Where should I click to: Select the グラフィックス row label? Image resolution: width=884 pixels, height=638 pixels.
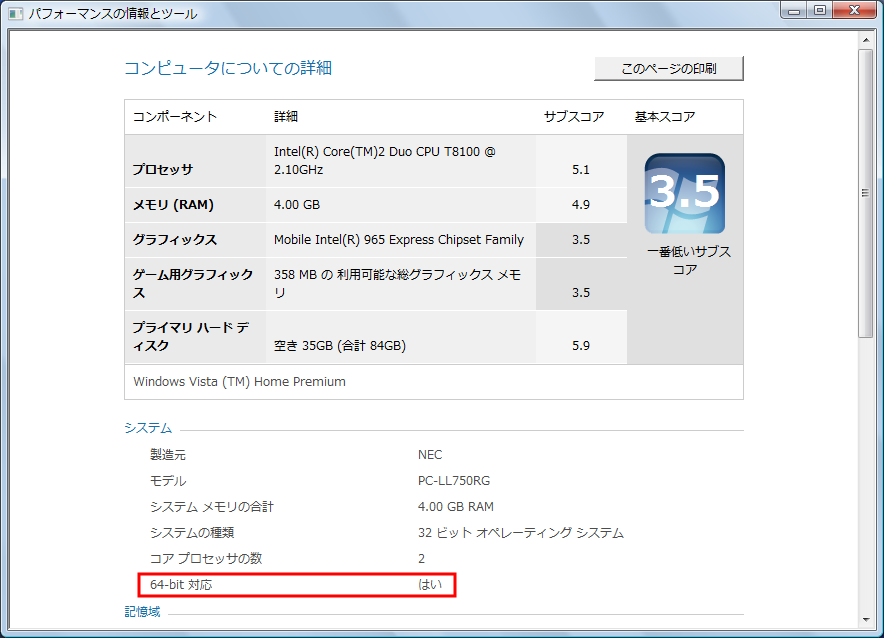(175, 240)
